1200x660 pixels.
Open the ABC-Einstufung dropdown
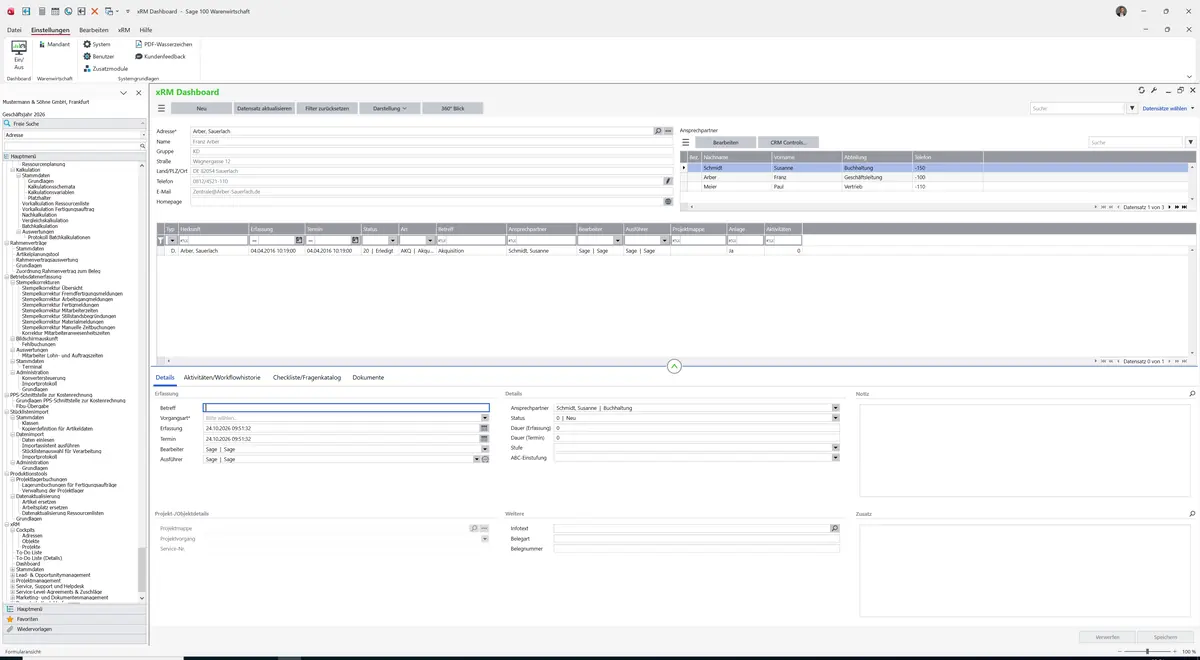(835, 458)
